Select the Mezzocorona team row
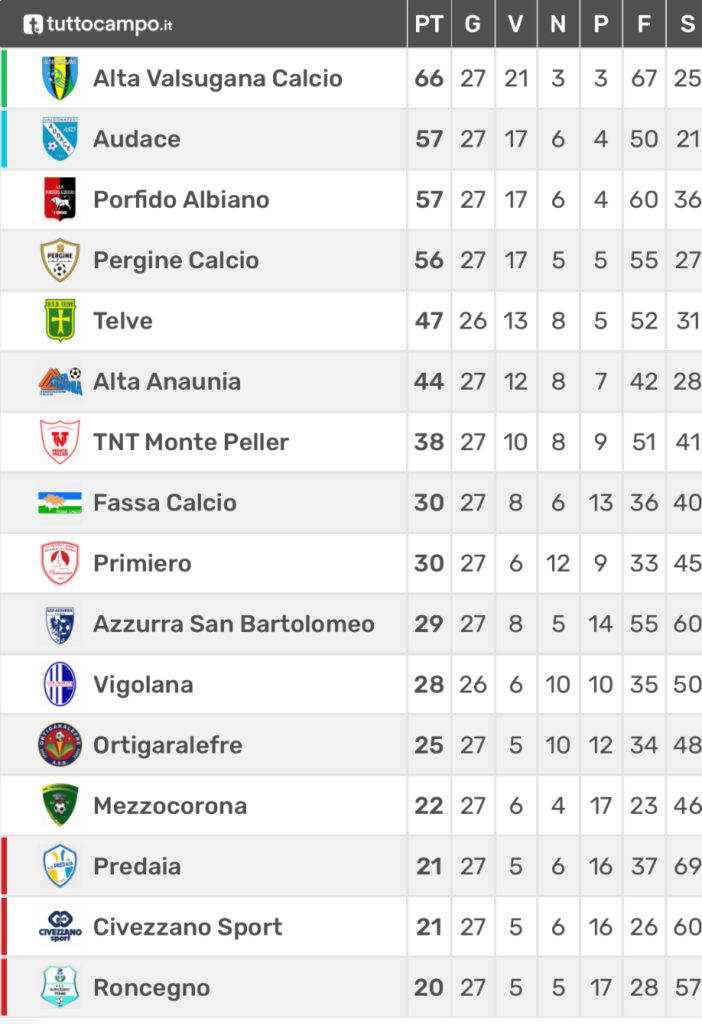This screenshot has width=702, height=1024. coord(351,805)
